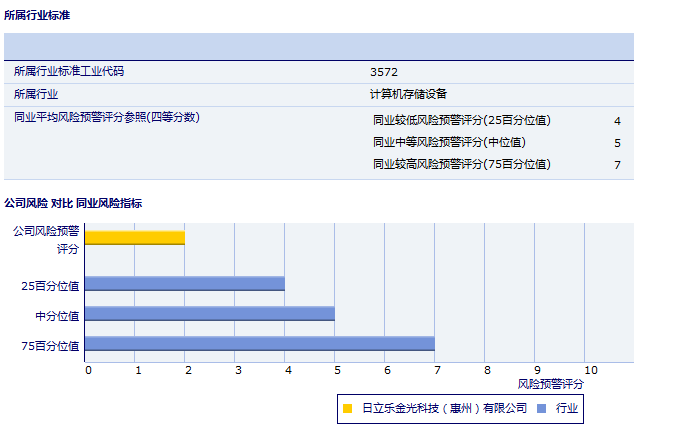Image resolution: width=682 pixels, height=432 pixels.
Task: Click the yellow legend swatch for 日立乐金光科技
Action: click(x=347, y=408)
